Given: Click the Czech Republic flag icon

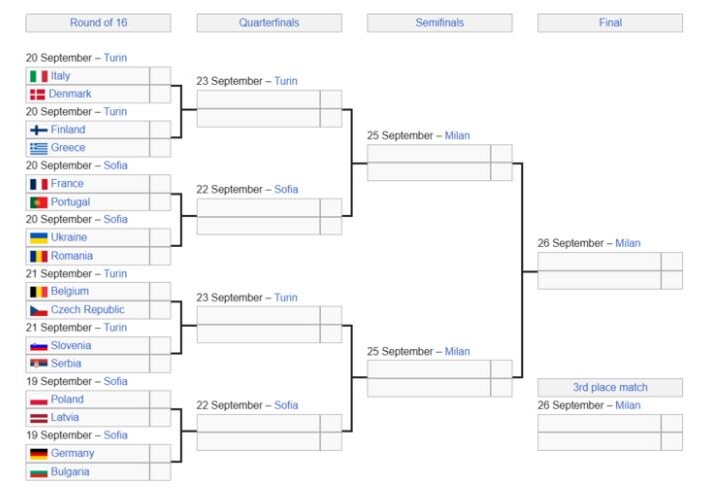Looking at the screenshot, I should coord(39,310).
